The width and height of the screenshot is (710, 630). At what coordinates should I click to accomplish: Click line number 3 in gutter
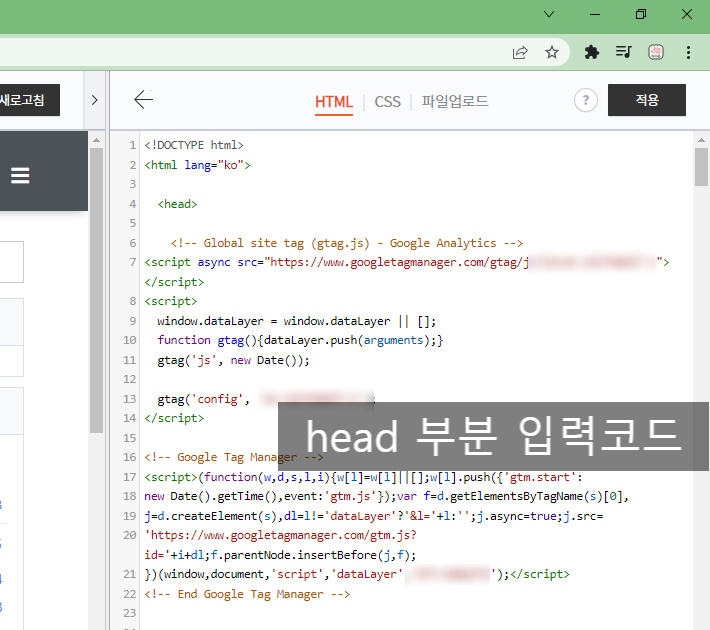pyautogui.click(x=133, y=184)
